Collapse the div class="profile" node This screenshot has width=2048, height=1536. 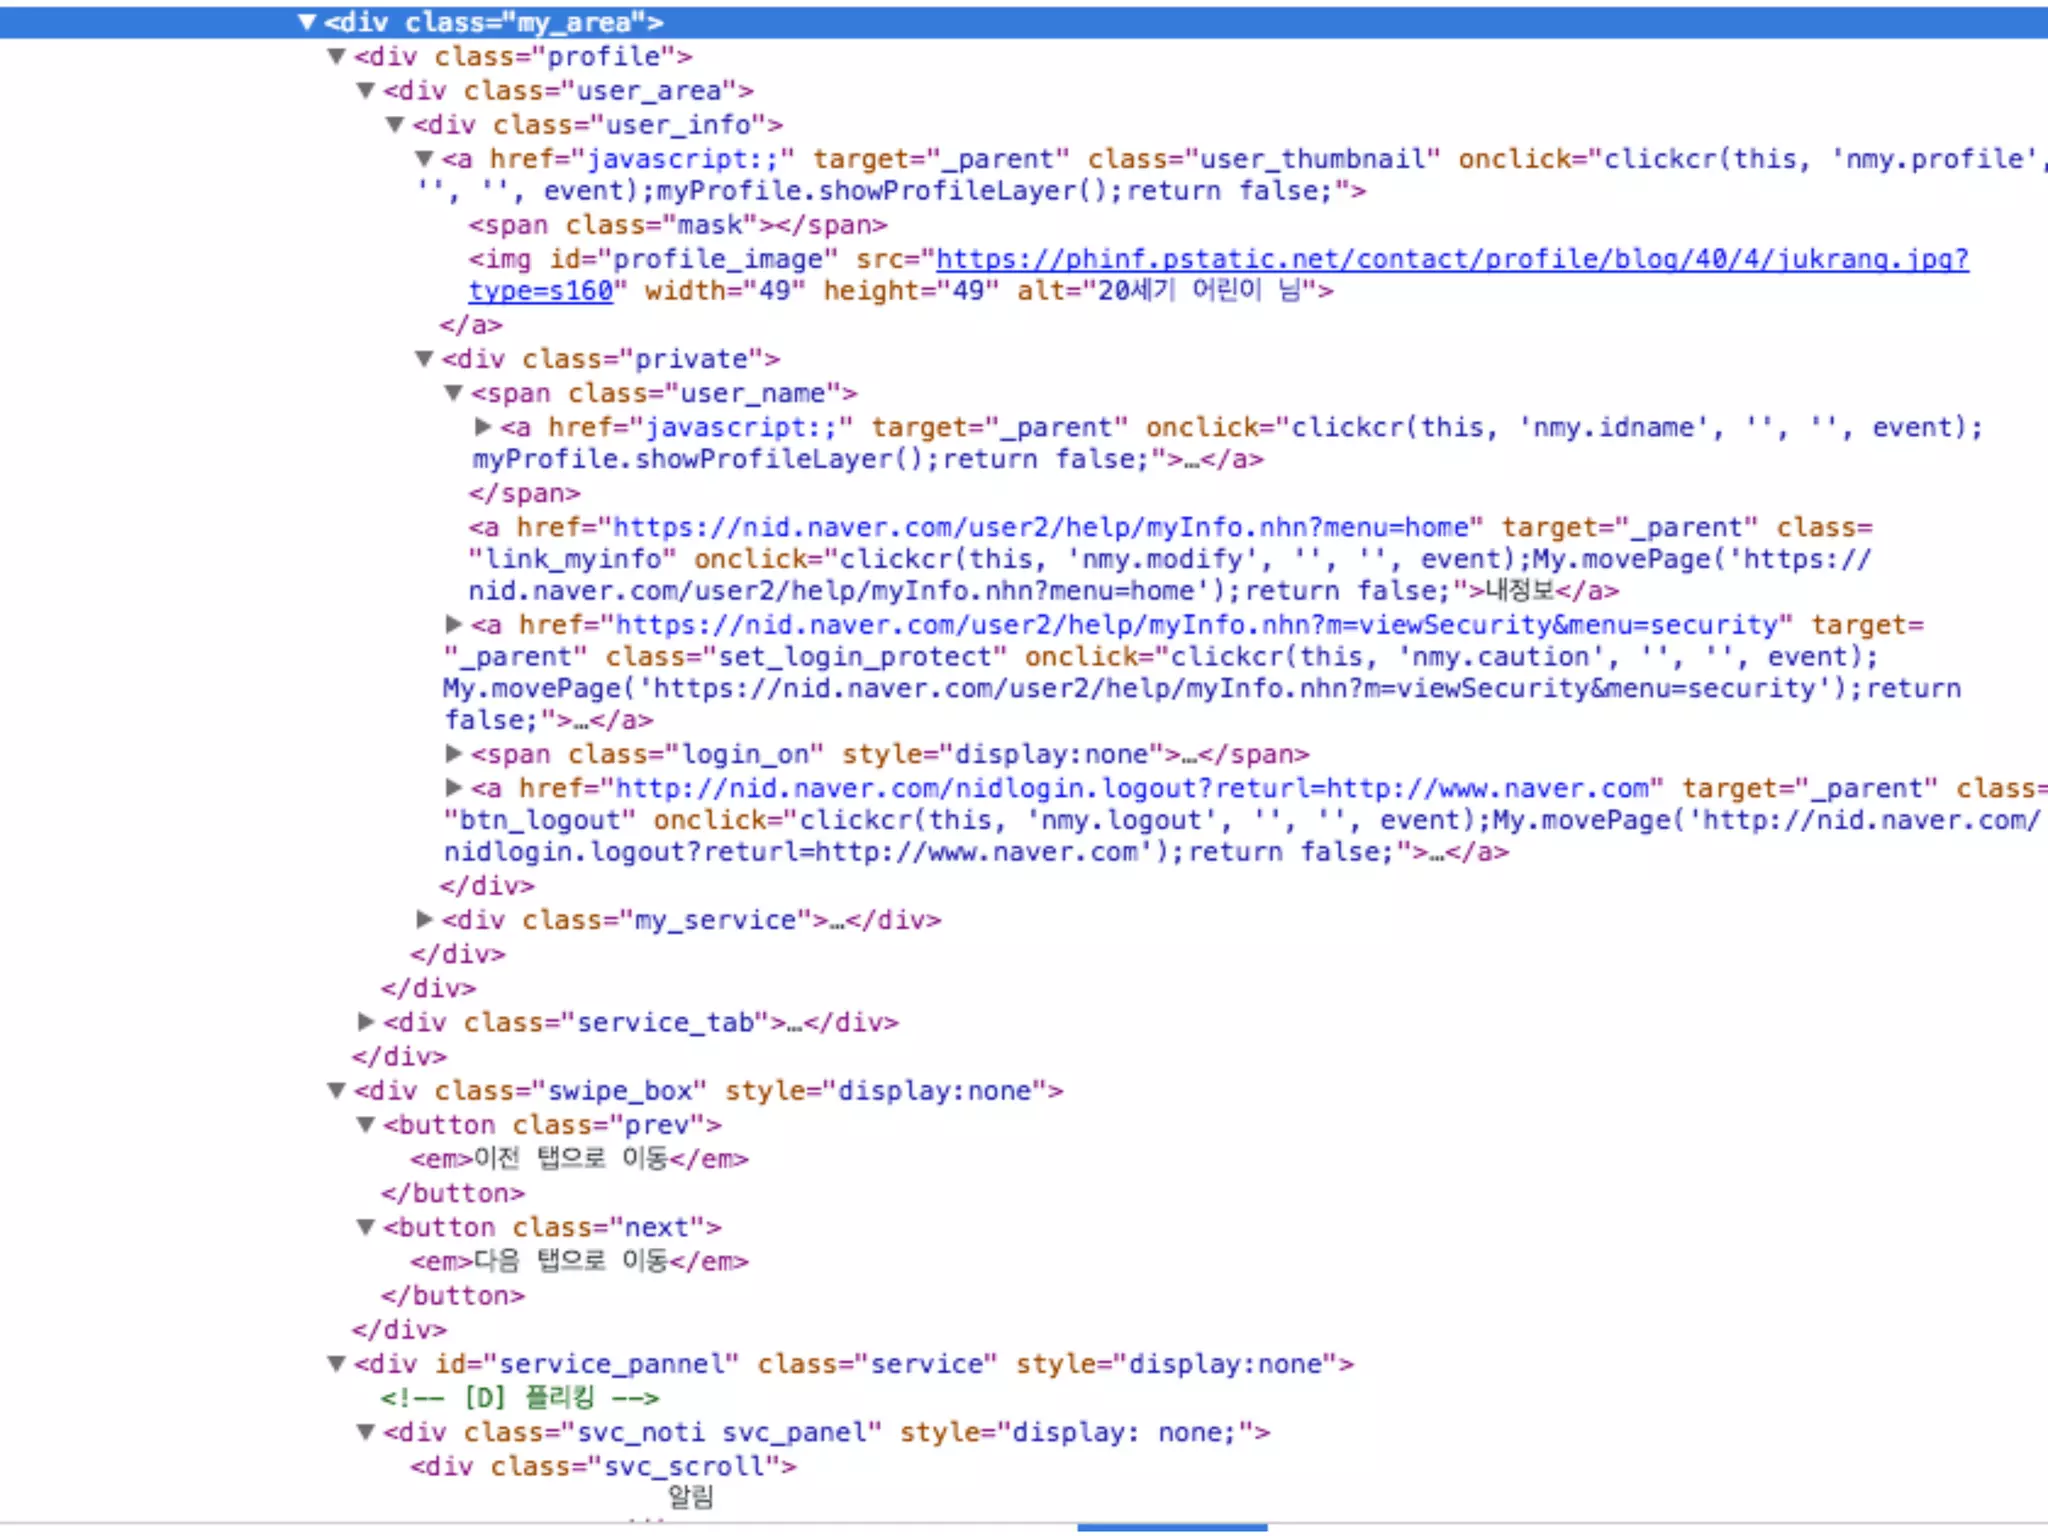[x=337, y=56]
